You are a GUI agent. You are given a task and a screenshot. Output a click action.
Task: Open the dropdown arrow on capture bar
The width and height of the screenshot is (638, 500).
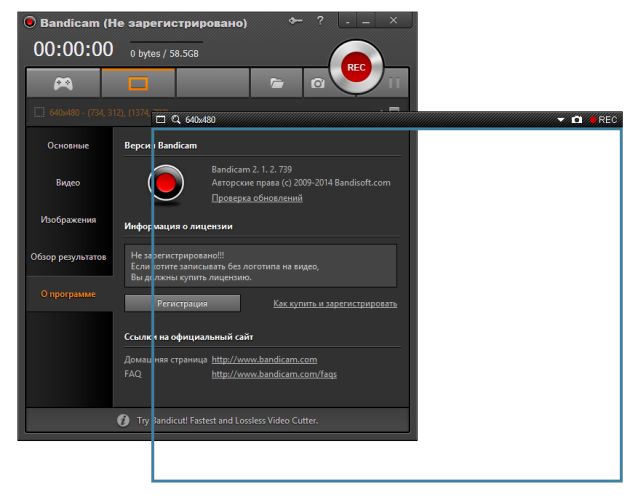(x=561, y=120)
